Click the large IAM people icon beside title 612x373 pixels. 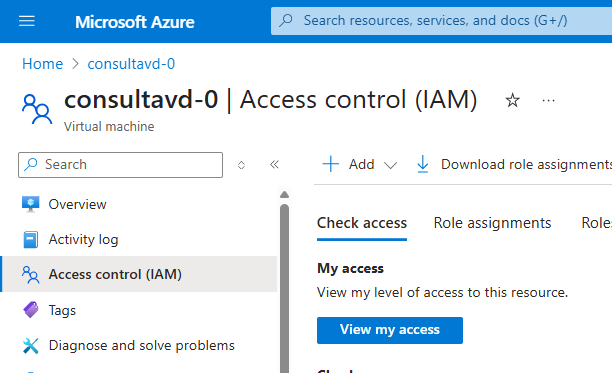(37, 109)
